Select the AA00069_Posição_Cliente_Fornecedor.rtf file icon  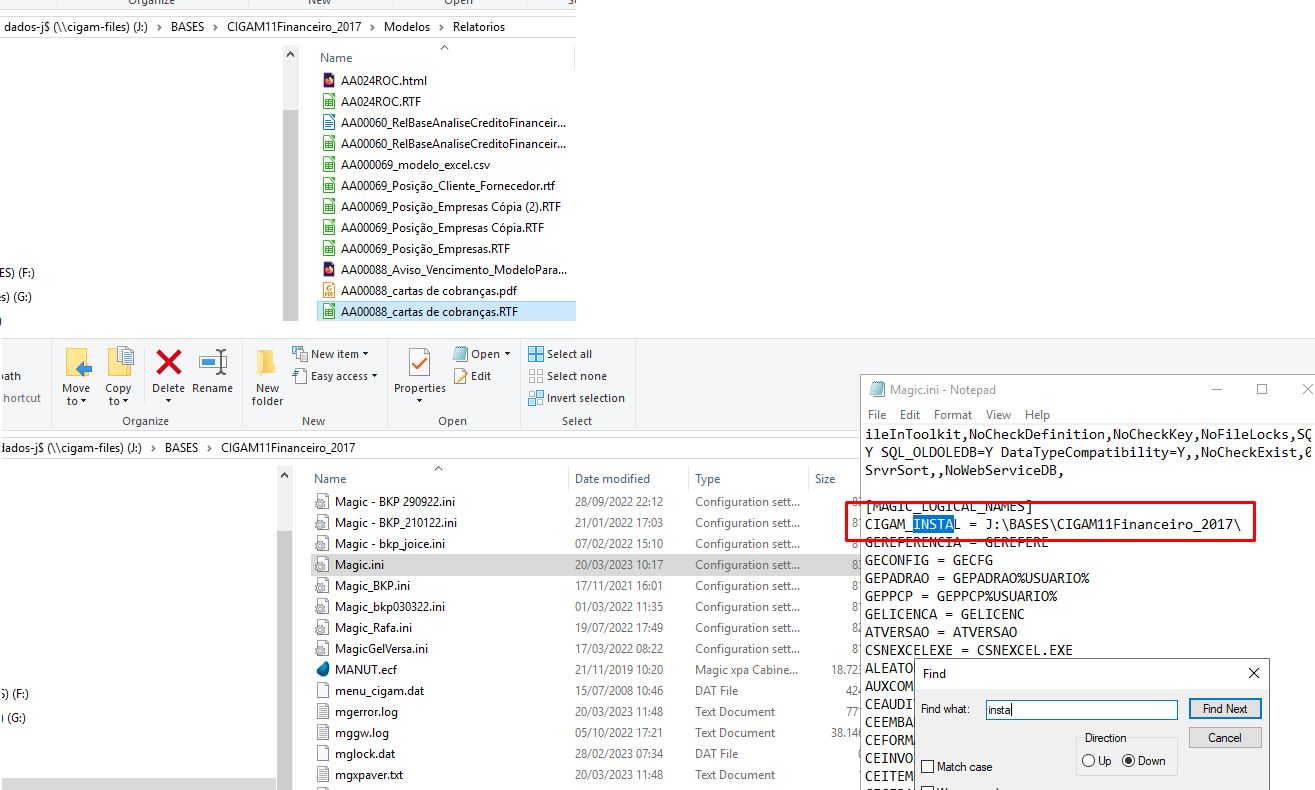328,185
